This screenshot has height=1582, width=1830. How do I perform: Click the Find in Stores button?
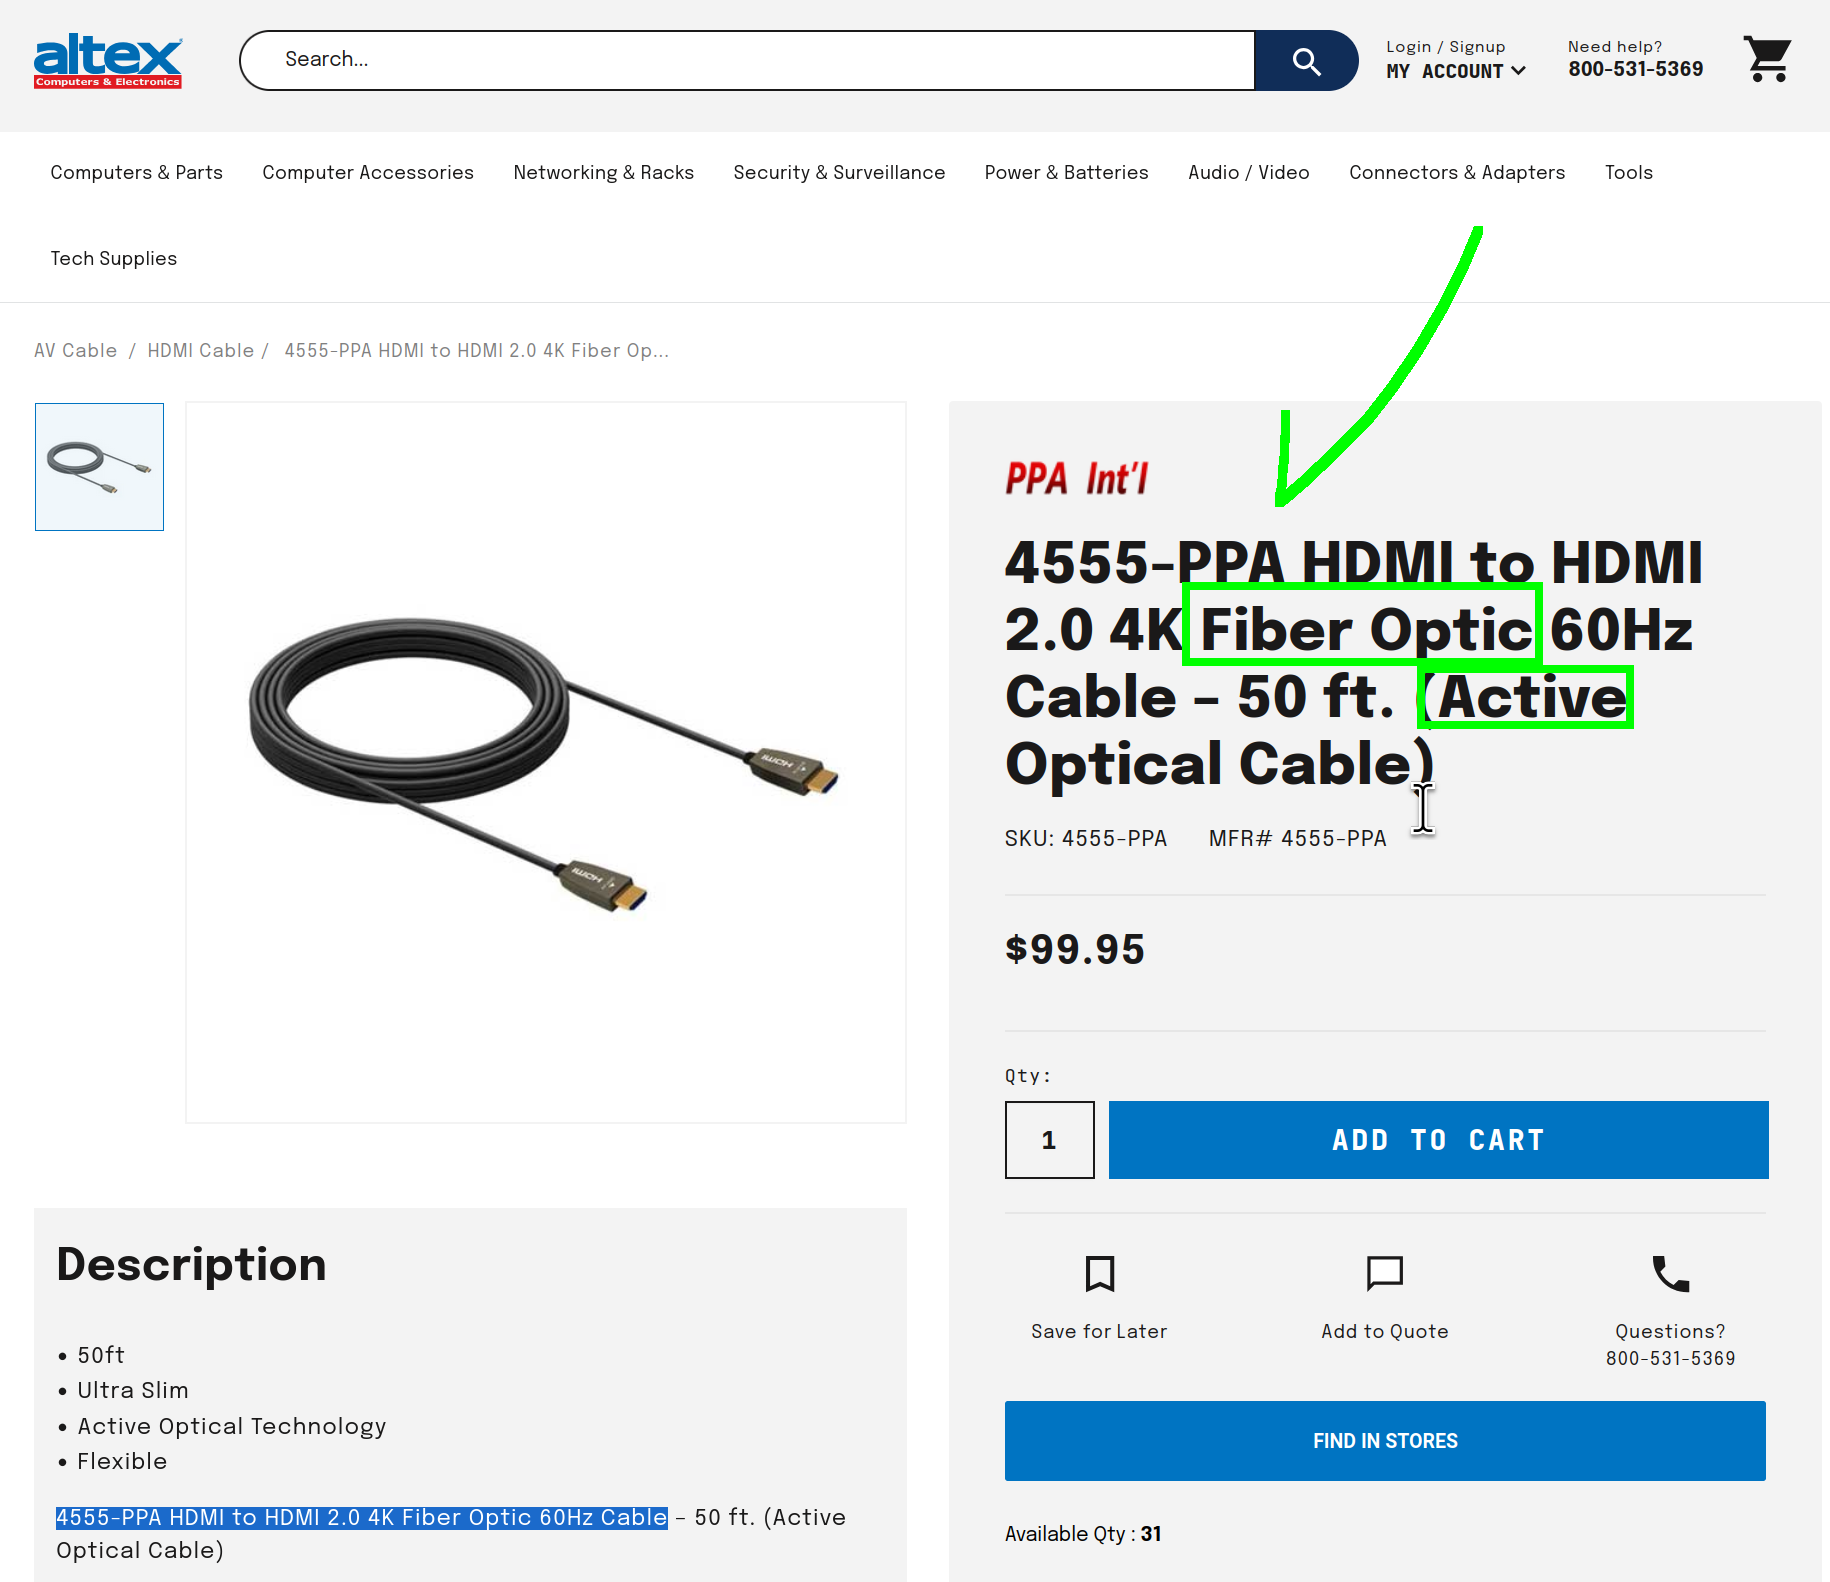[1385, 1441]
